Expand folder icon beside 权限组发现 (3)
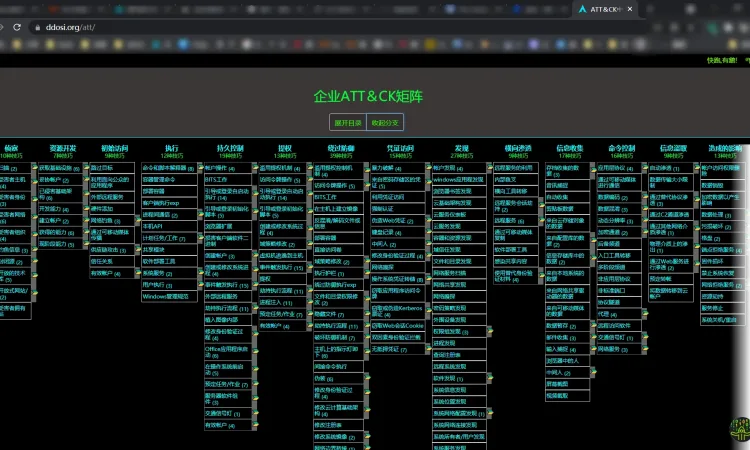The image size is (750, 450). tap(490, 331)
